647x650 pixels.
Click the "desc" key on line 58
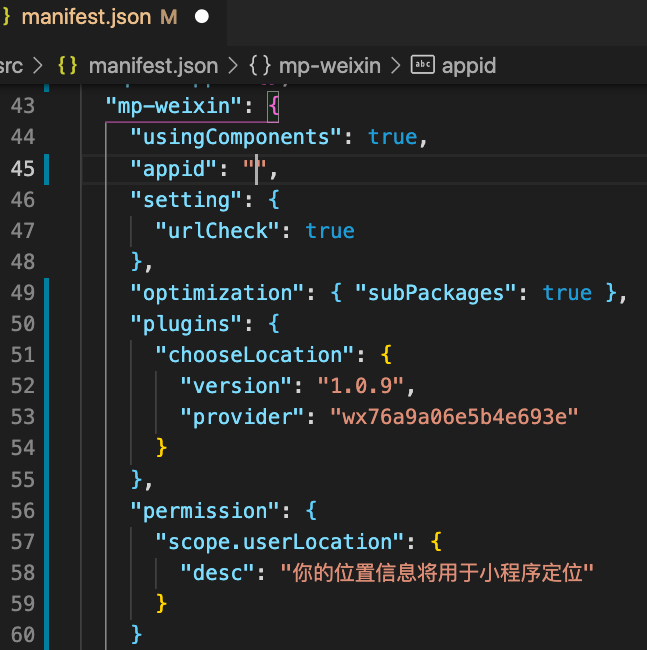[x=217, y=573]
